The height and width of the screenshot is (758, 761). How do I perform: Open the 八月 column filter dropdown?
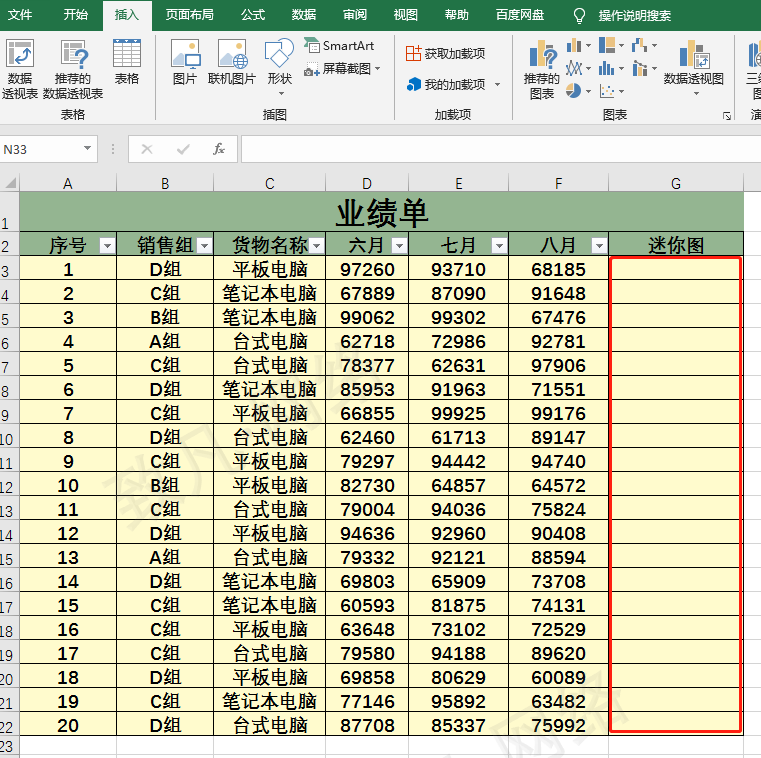599,246
